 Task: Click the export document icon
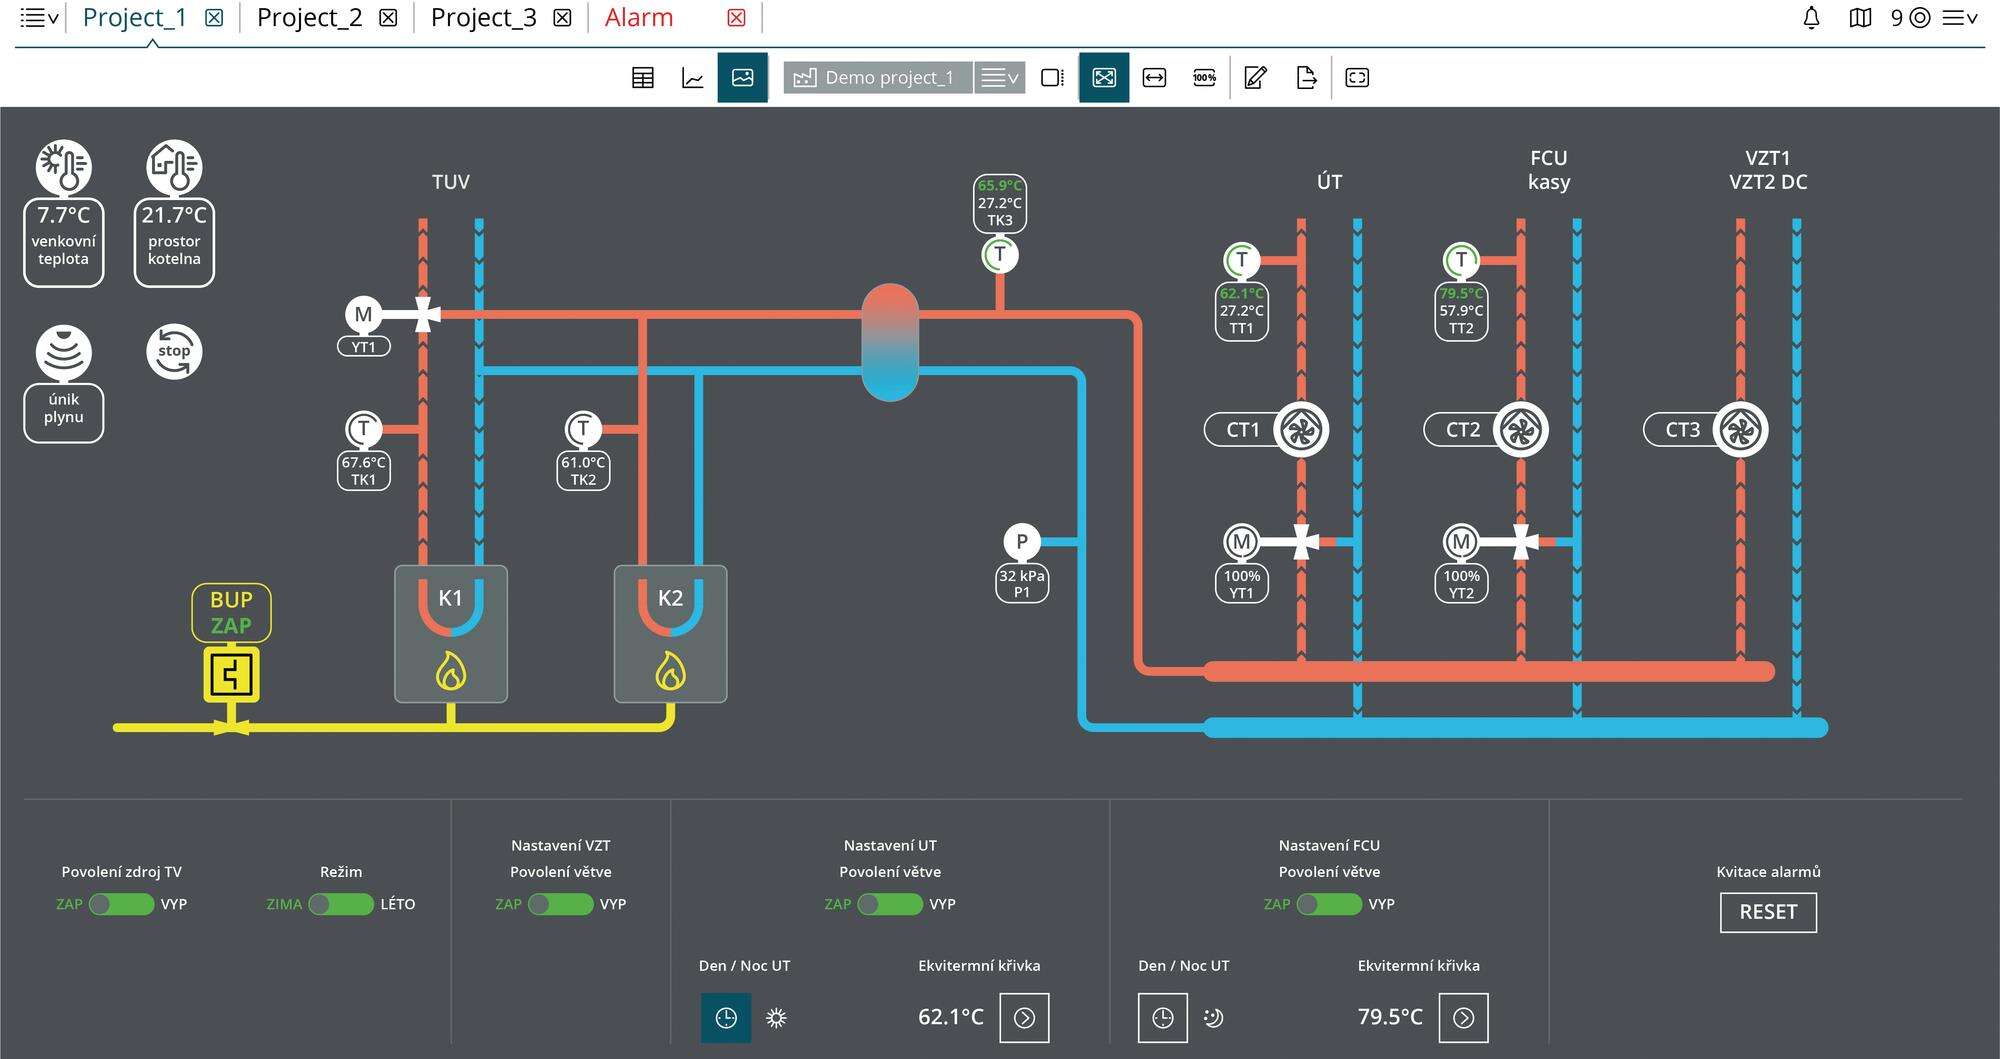click(x=1306, y=78)
